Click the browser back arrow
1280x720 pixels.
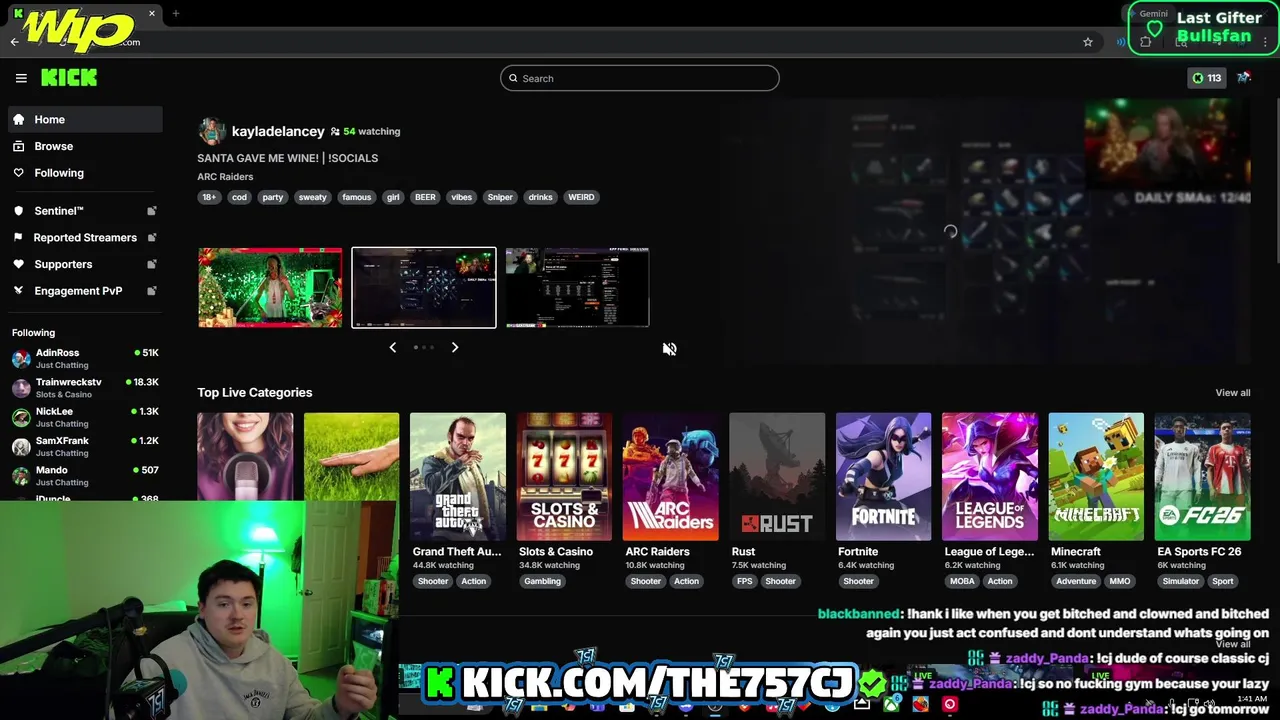coord(14,42)
